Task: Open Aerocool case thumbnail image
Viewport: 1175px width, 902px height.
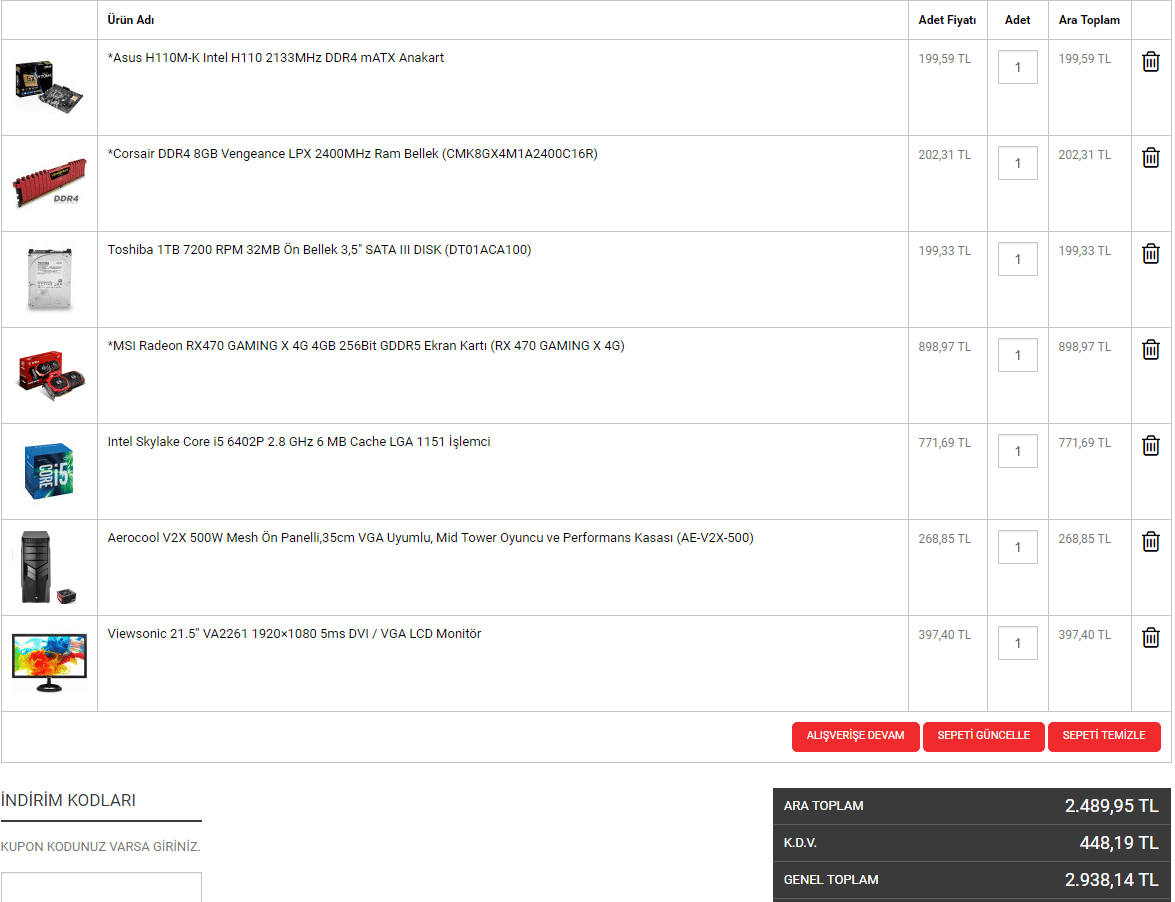Action: click(49, 567)
